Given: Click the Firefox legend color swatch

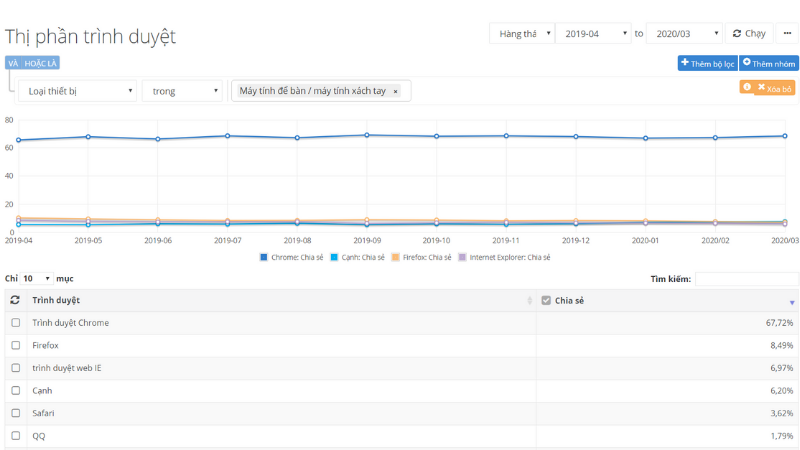Looking at the screenshot, I should point(395,257).
